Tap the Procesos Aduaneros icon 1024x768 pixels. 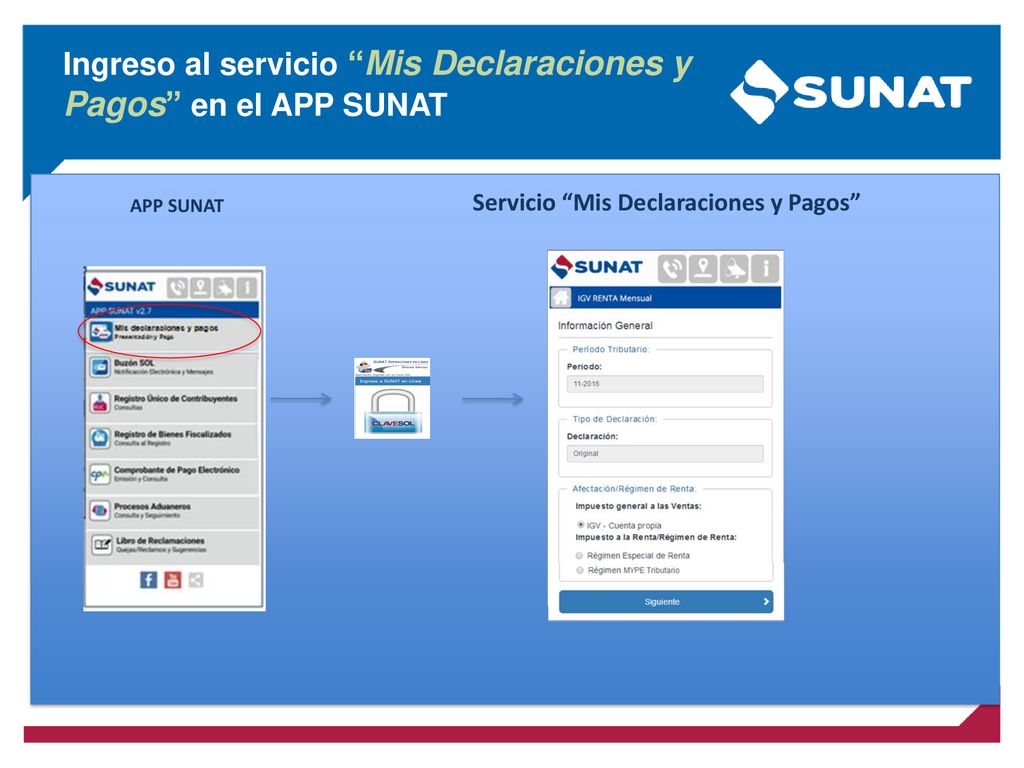coord(100,510)
